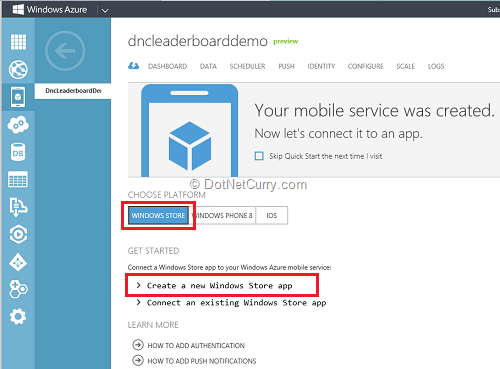500x369 pixels.
Task: Select Mobile Services phone icon in sidebar
Action: 18,97
